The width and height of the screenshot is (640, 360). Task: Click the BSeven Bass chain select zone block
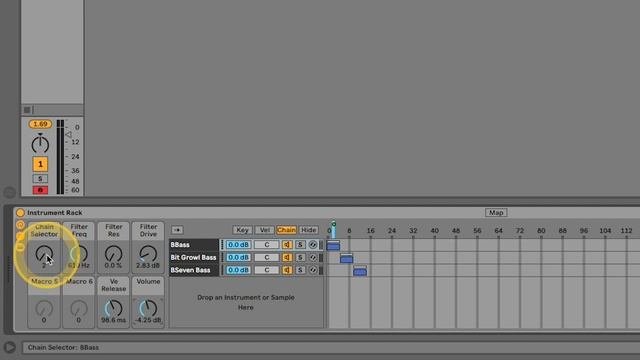360,272
